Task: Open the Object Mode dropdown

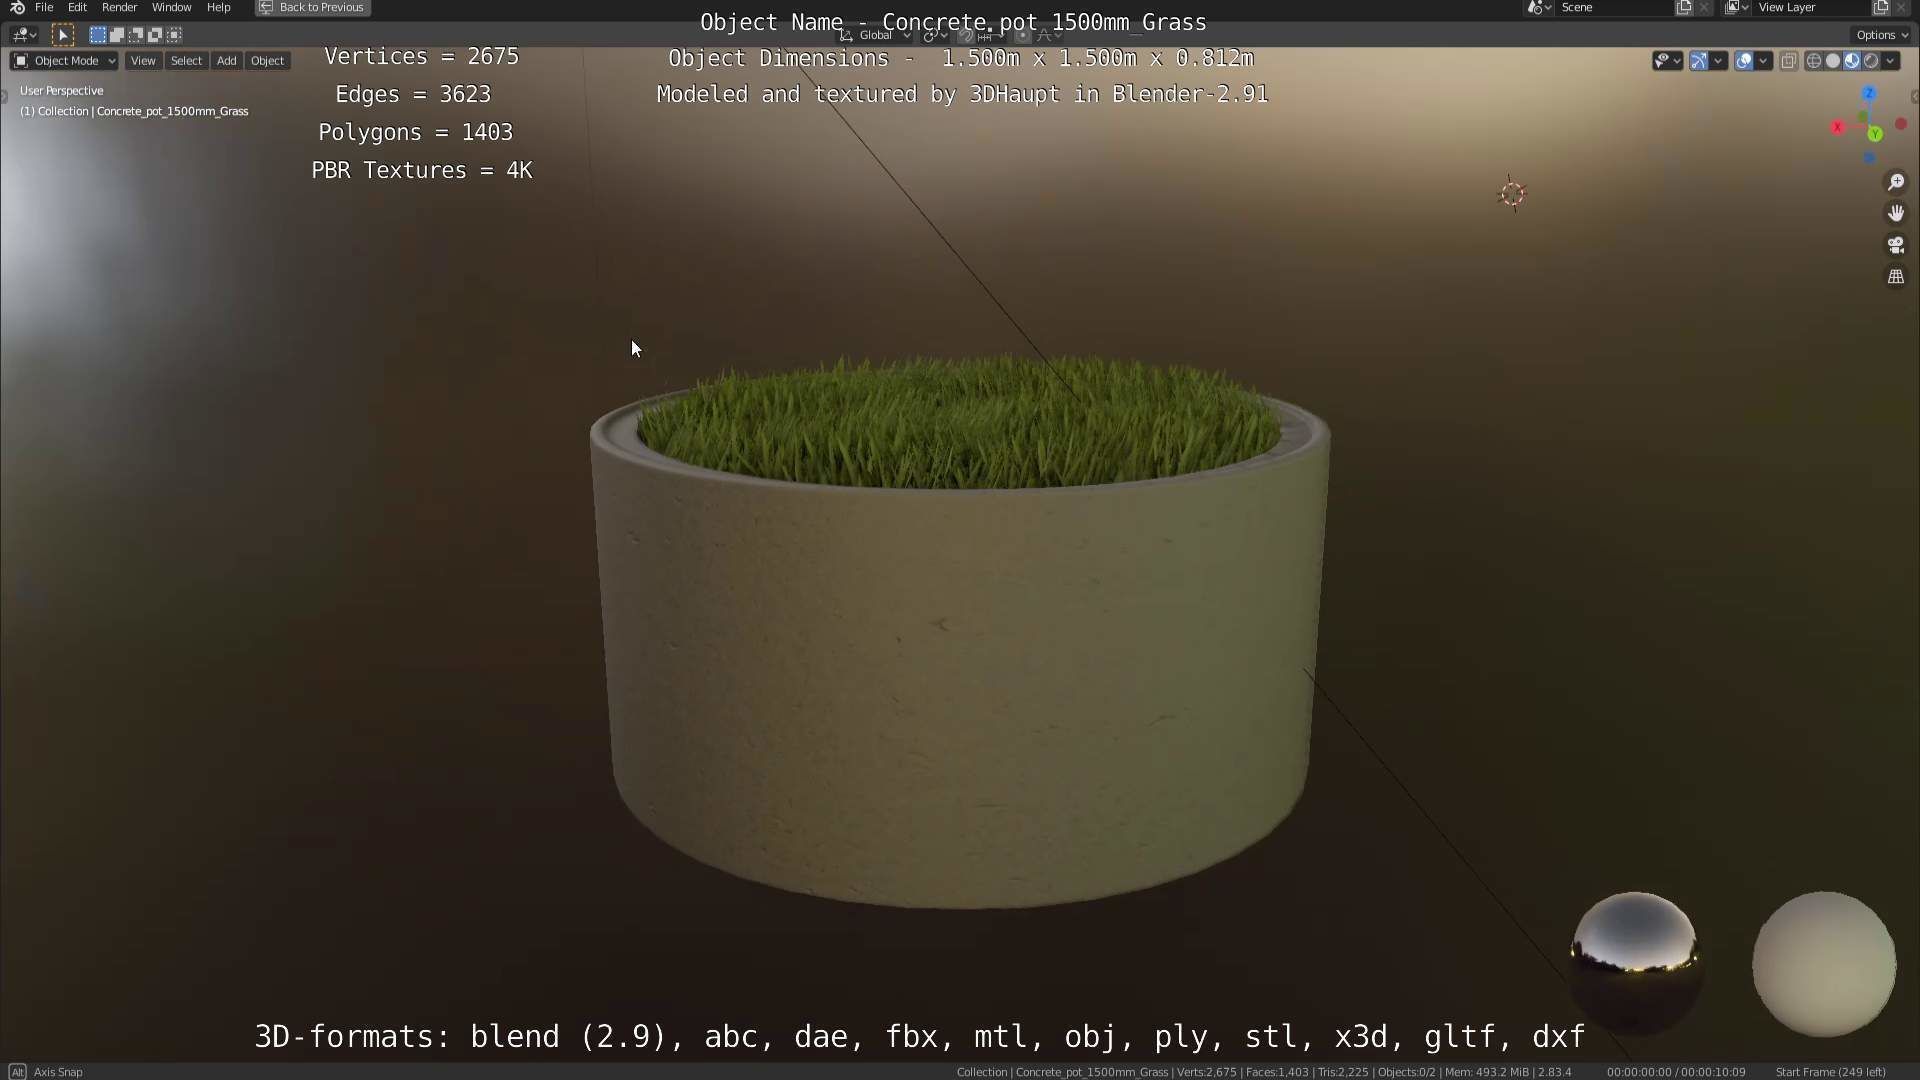Action: pyautogui.click(x=64, y=61)
